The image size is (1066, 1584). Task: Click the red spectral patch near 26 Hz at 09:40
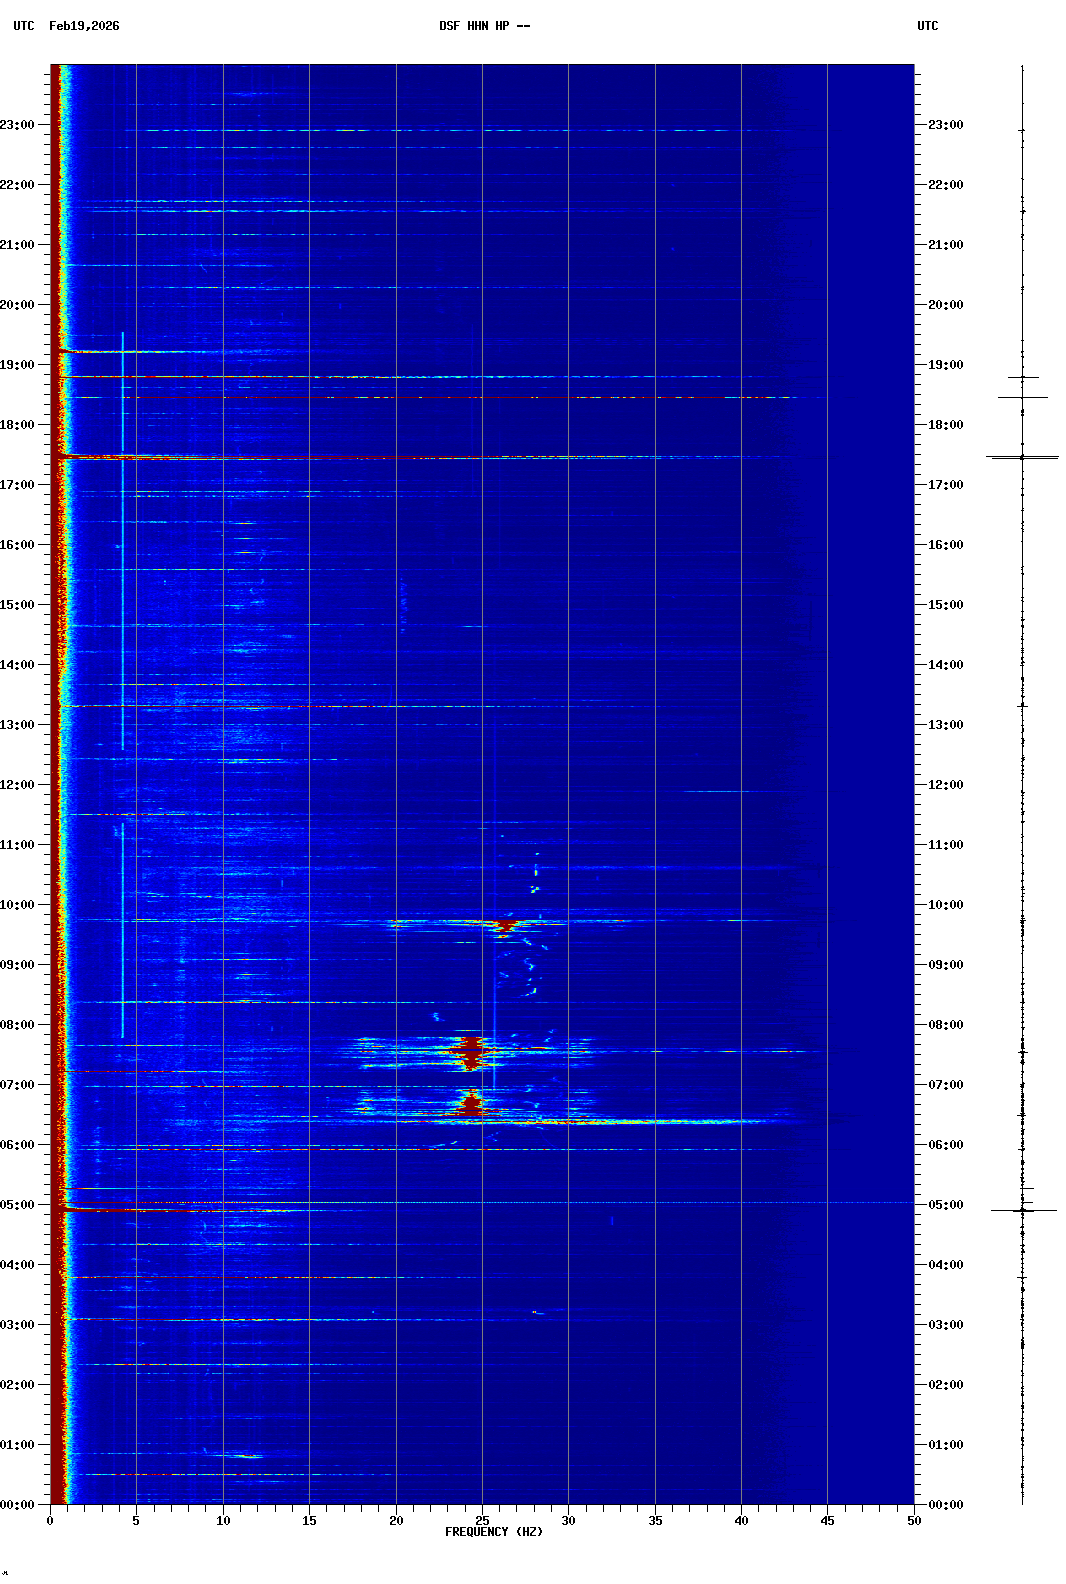505,925
